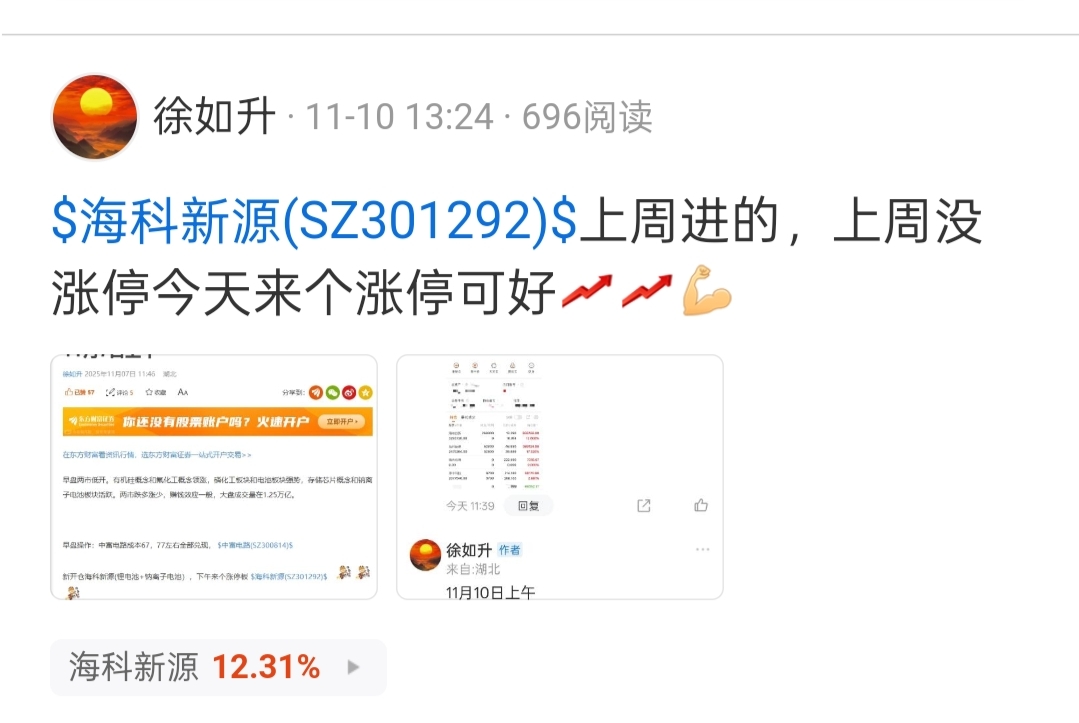1079x723 pixels.
Task: Tap the red Weibo share icon
Action: point(349,393)
